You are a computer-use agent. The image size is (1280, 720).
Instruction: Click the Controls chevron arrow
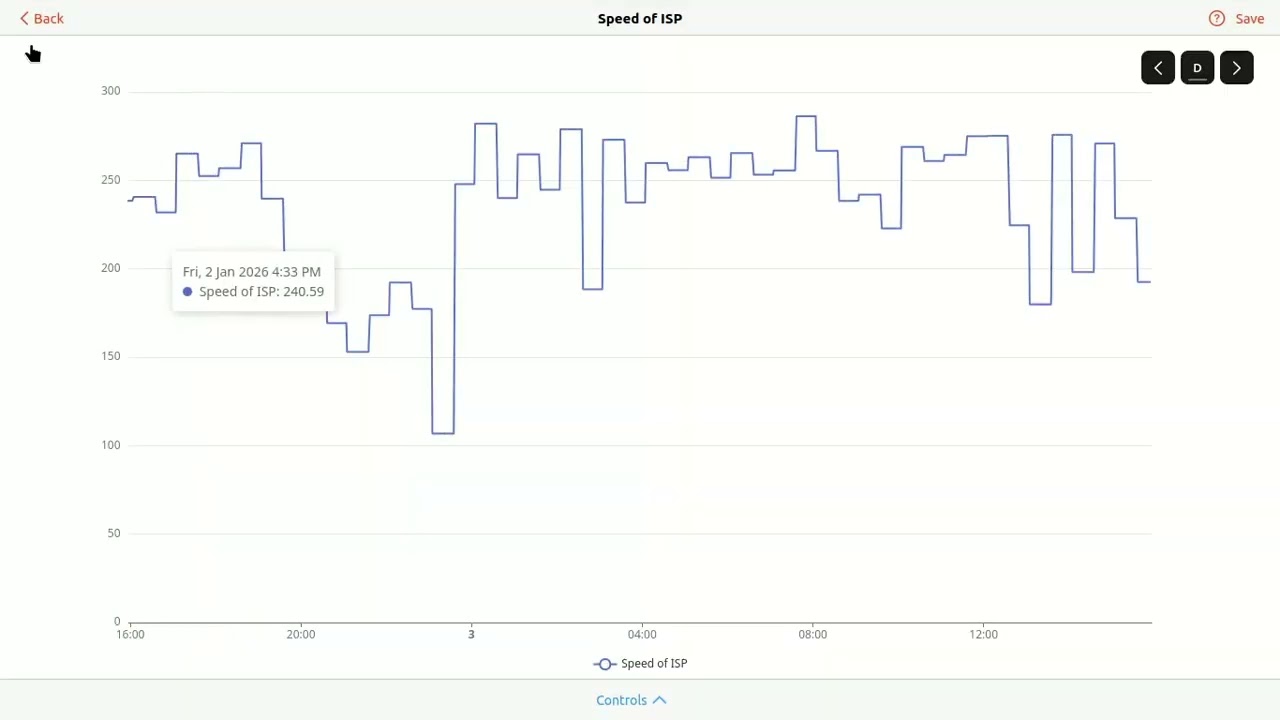pyautogui.click(x=660, y=700)
